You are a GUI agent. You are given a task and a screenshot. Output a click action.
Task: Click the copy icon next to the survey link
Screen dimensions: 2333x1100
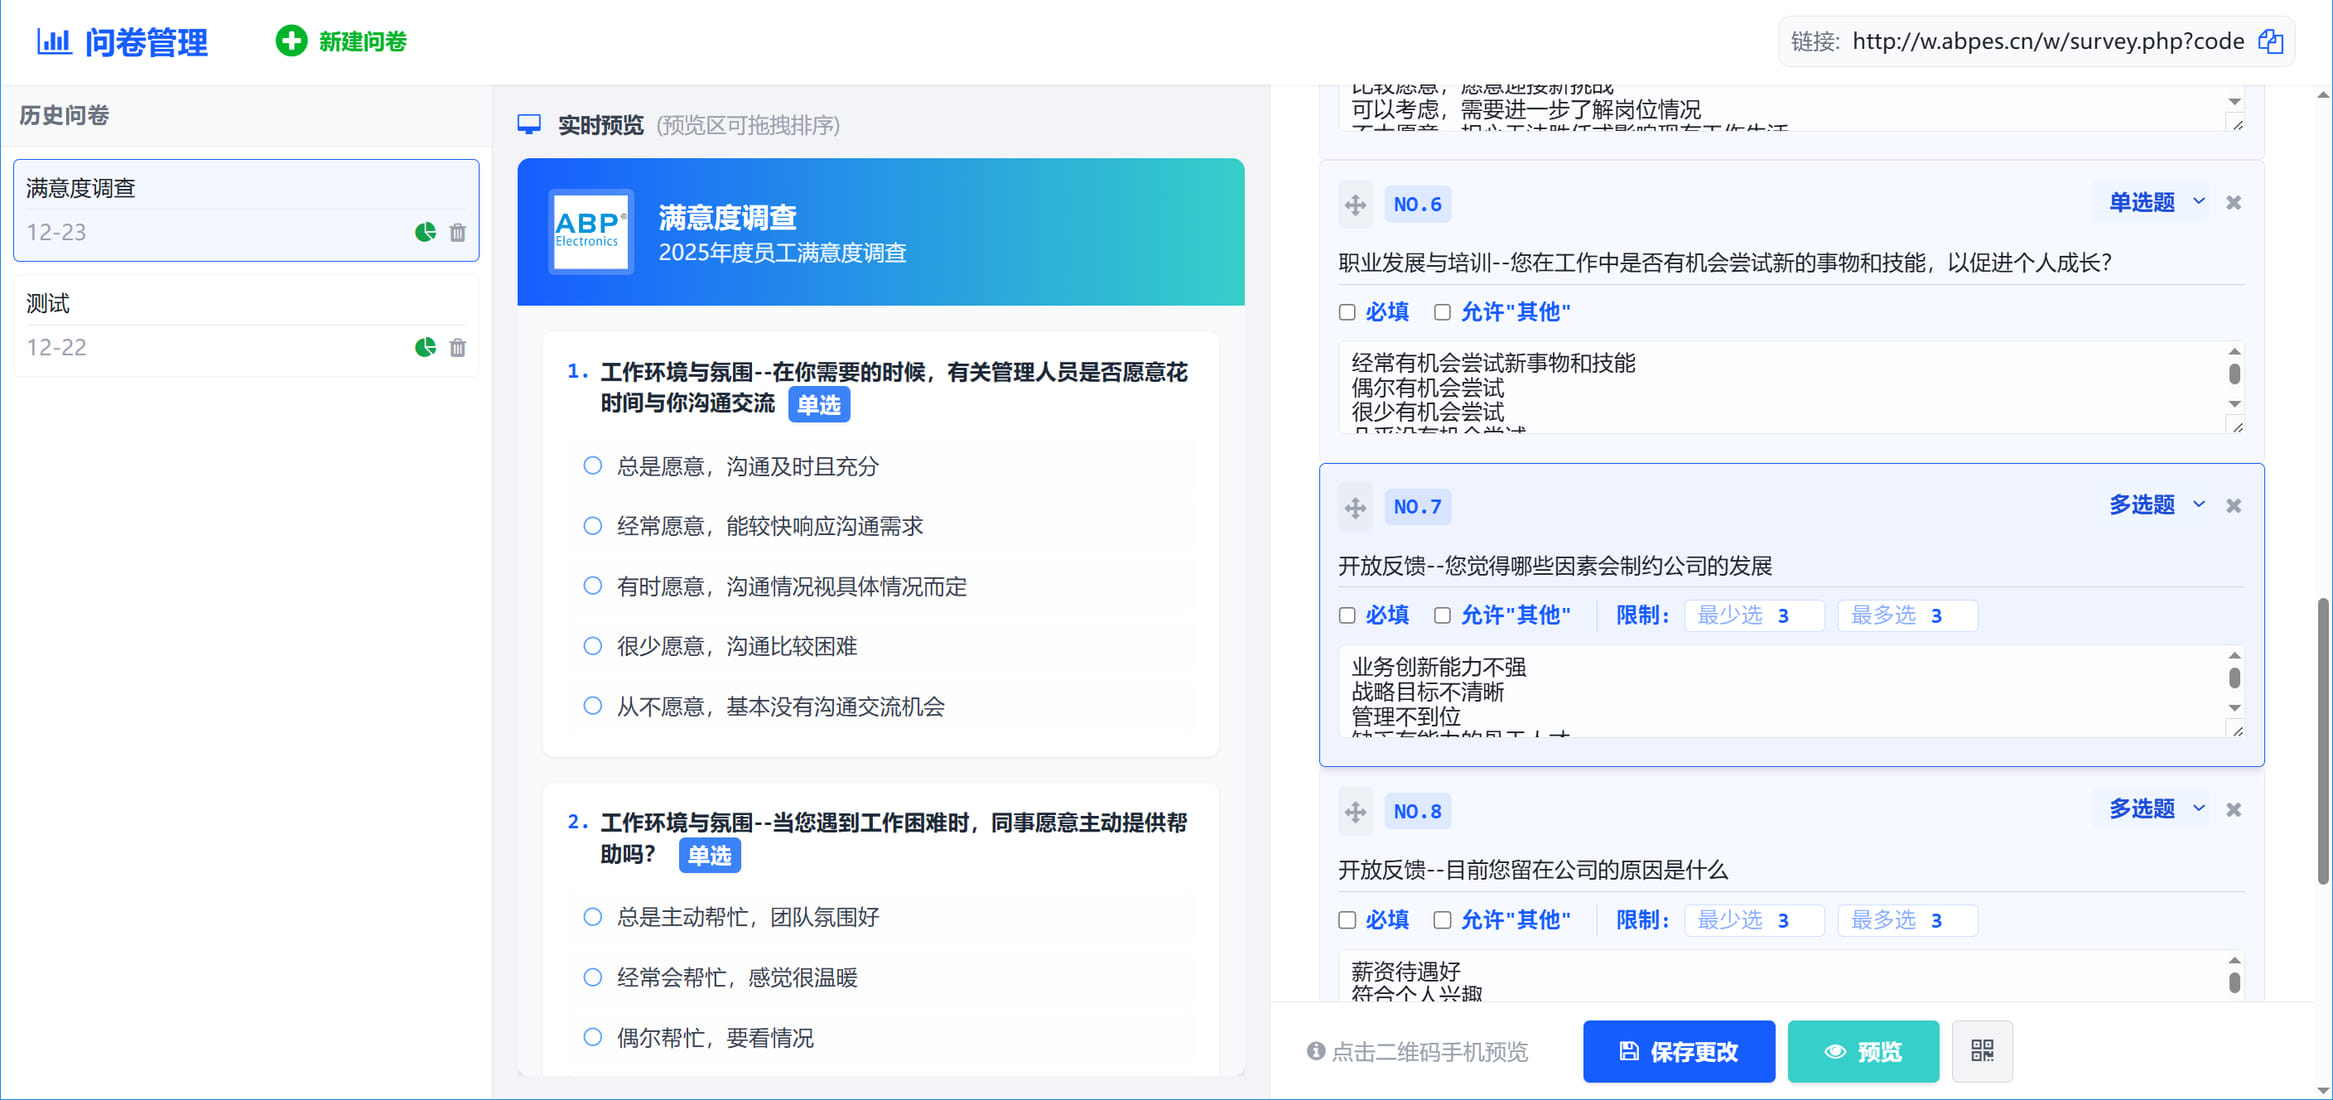tap(2270, 41)
